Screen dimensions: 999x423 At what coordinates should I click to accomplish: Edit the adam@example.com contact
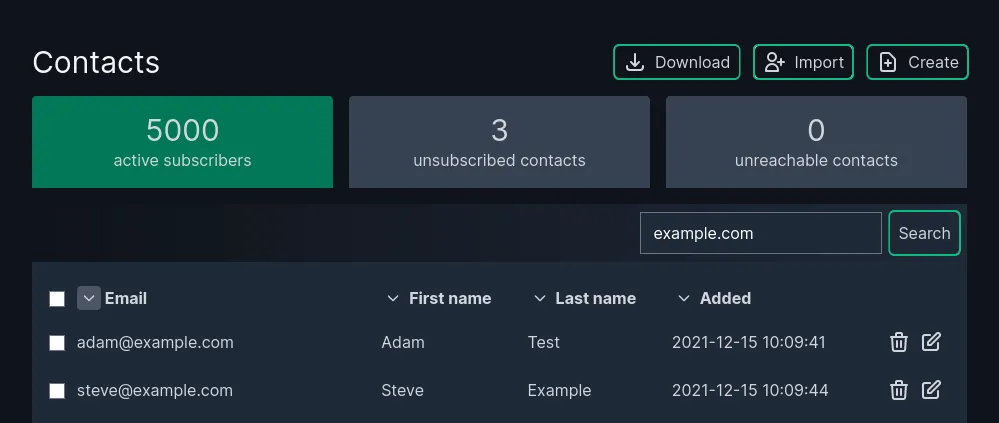click(x=931, y=342)
